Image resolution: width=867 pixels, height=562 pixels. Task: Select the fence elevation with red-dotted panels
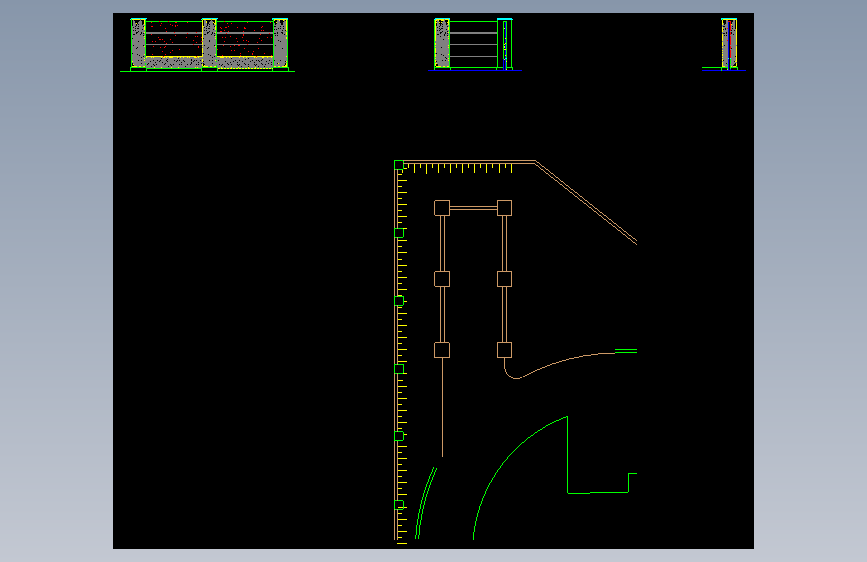tap(207, 45)
